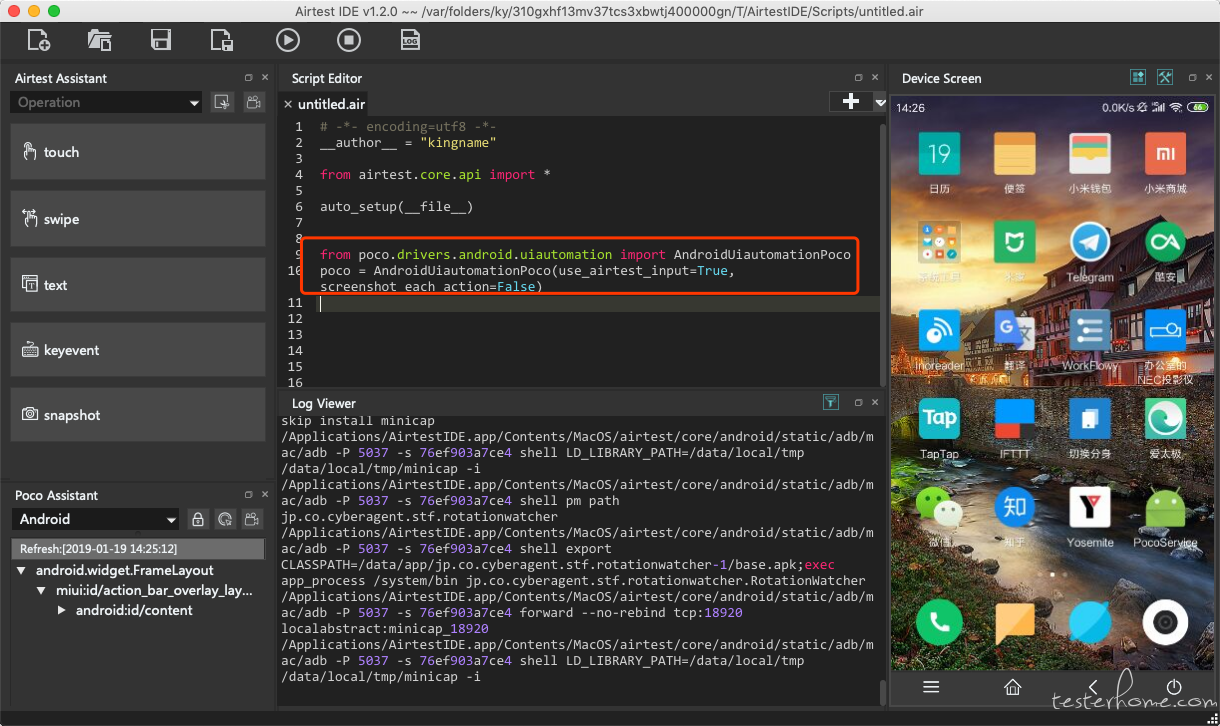Screen dimensions: 1220x726
Task: Click the grid icon in the Device Screen header
Action: 1138,77
